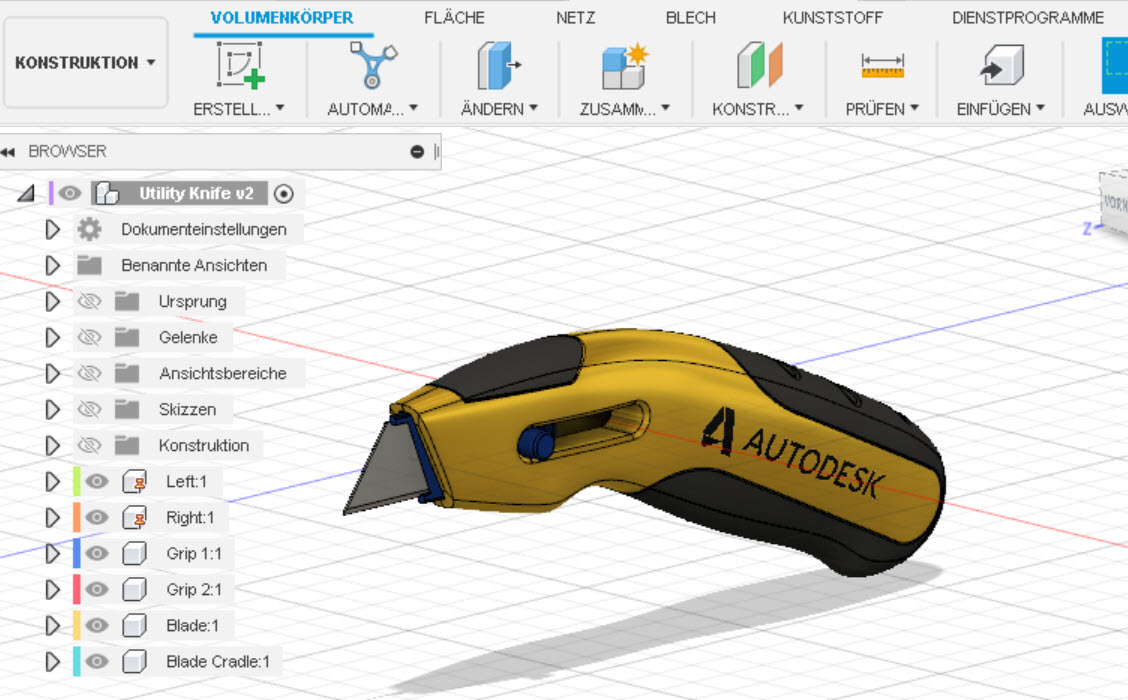Image resolution: width=1128 pixels, height=700 pixels.
Task: Click the pinned component icon beside Left:1
Action: click(x=135, y=481)
